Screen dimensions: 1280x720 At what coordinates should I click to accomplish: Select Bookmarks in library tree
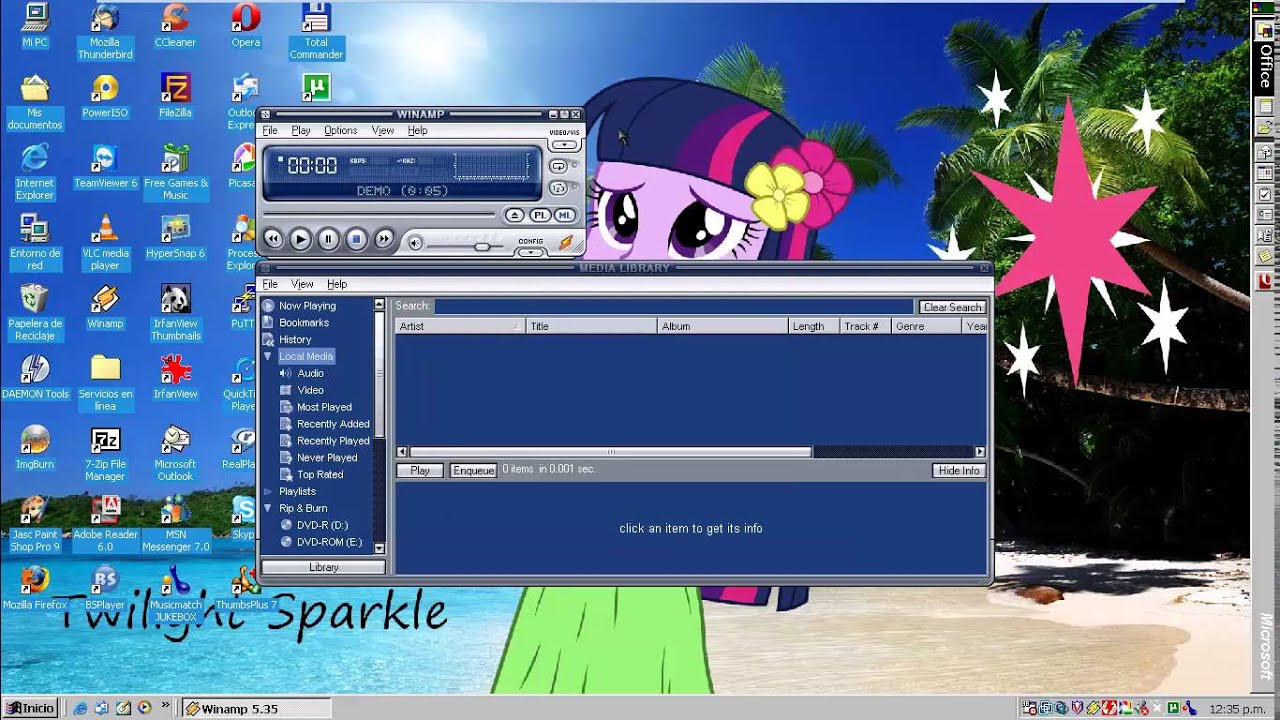click(x=304, y=323)
